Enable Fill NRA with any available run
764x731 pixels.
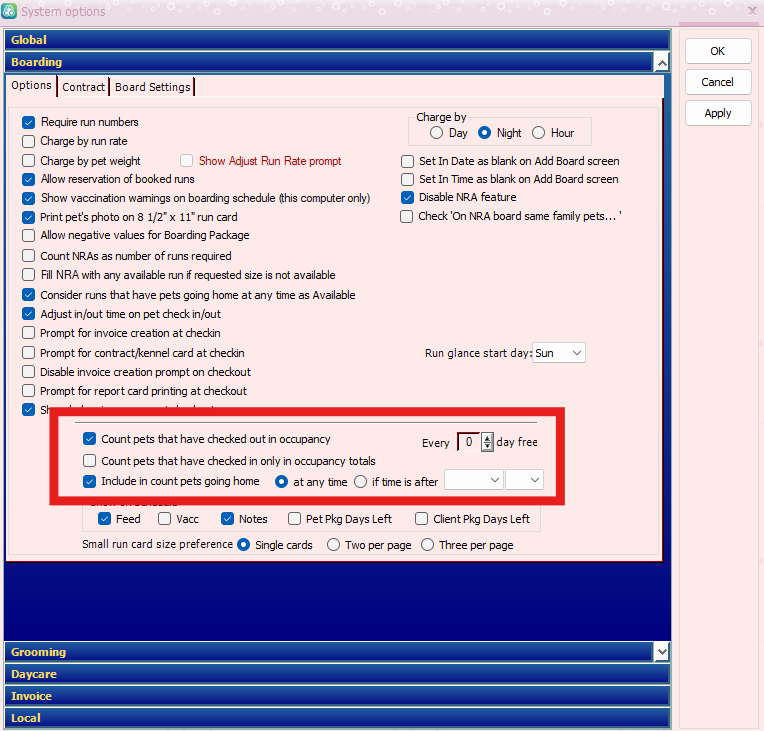[29, 275]
